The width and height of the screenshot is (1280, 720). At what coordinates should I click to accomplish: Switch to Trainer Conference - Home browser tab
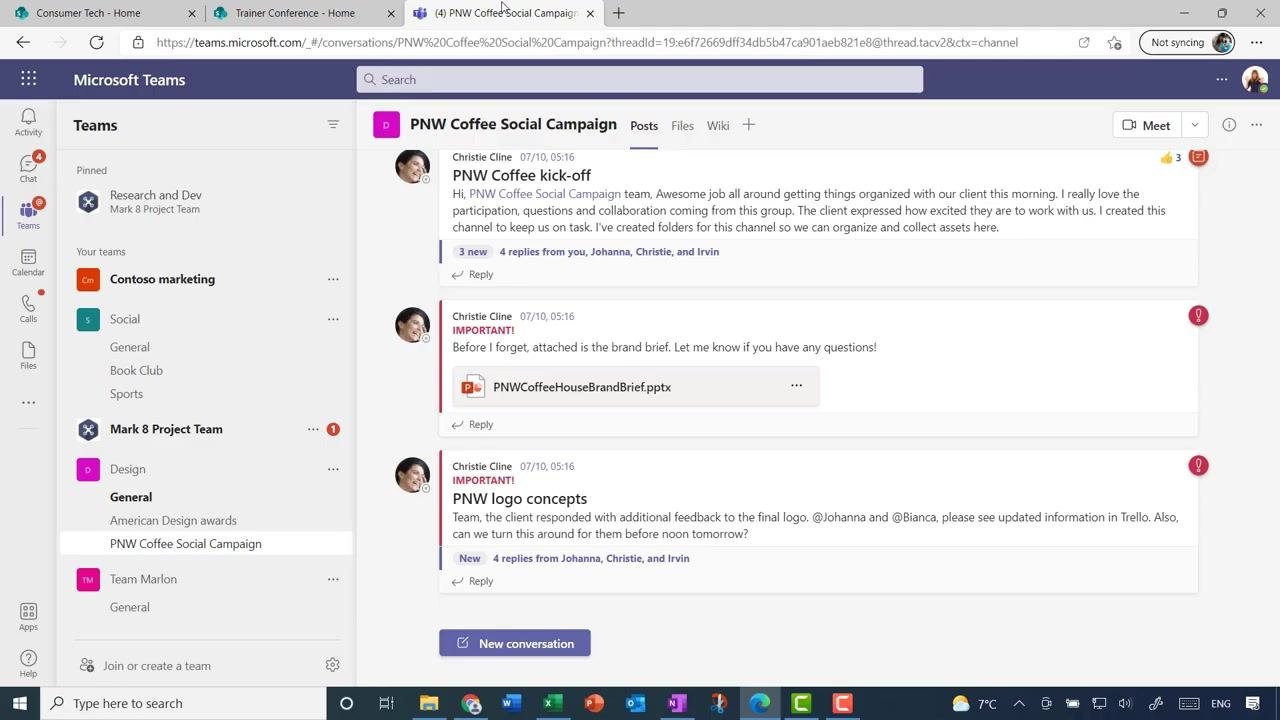[x=304, y=13]
